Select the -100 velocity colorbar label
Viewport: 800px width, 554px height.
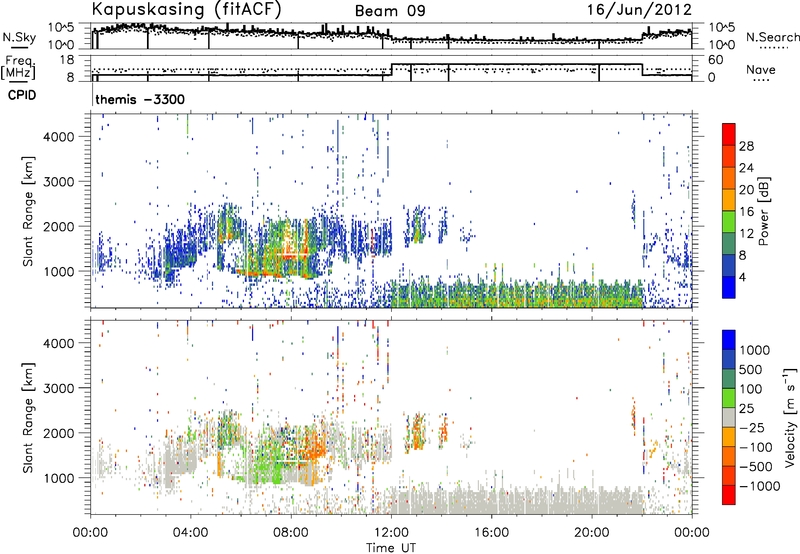(x=755, y=447)
